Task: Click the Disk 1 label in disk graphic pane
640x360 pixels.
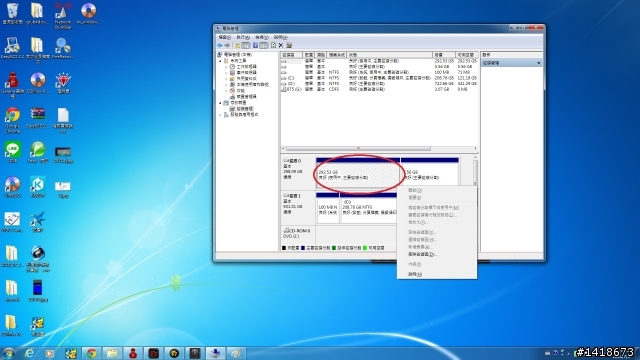Action: pos(298,207)
